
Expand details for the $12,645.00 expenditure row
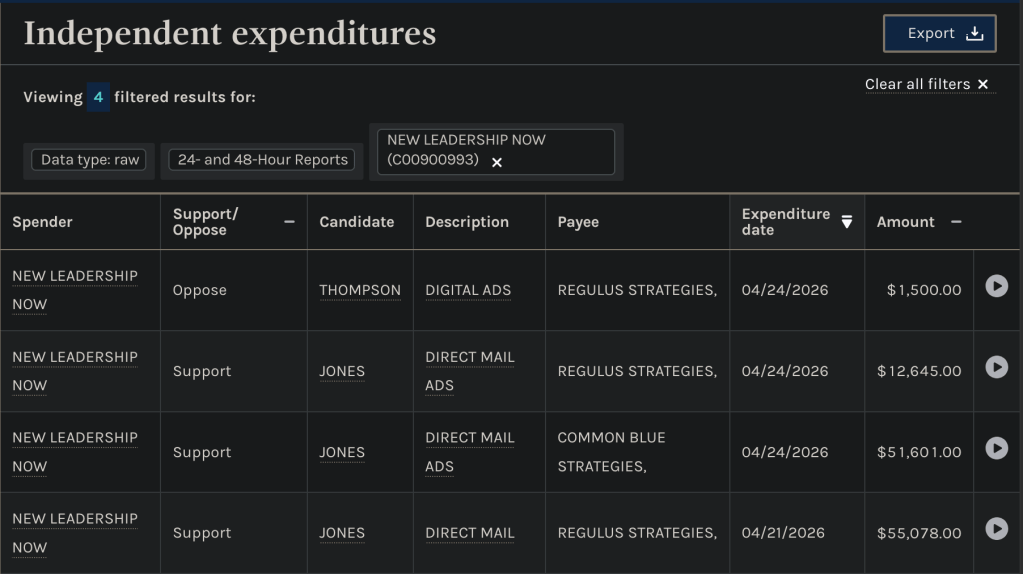coord(996,367)
